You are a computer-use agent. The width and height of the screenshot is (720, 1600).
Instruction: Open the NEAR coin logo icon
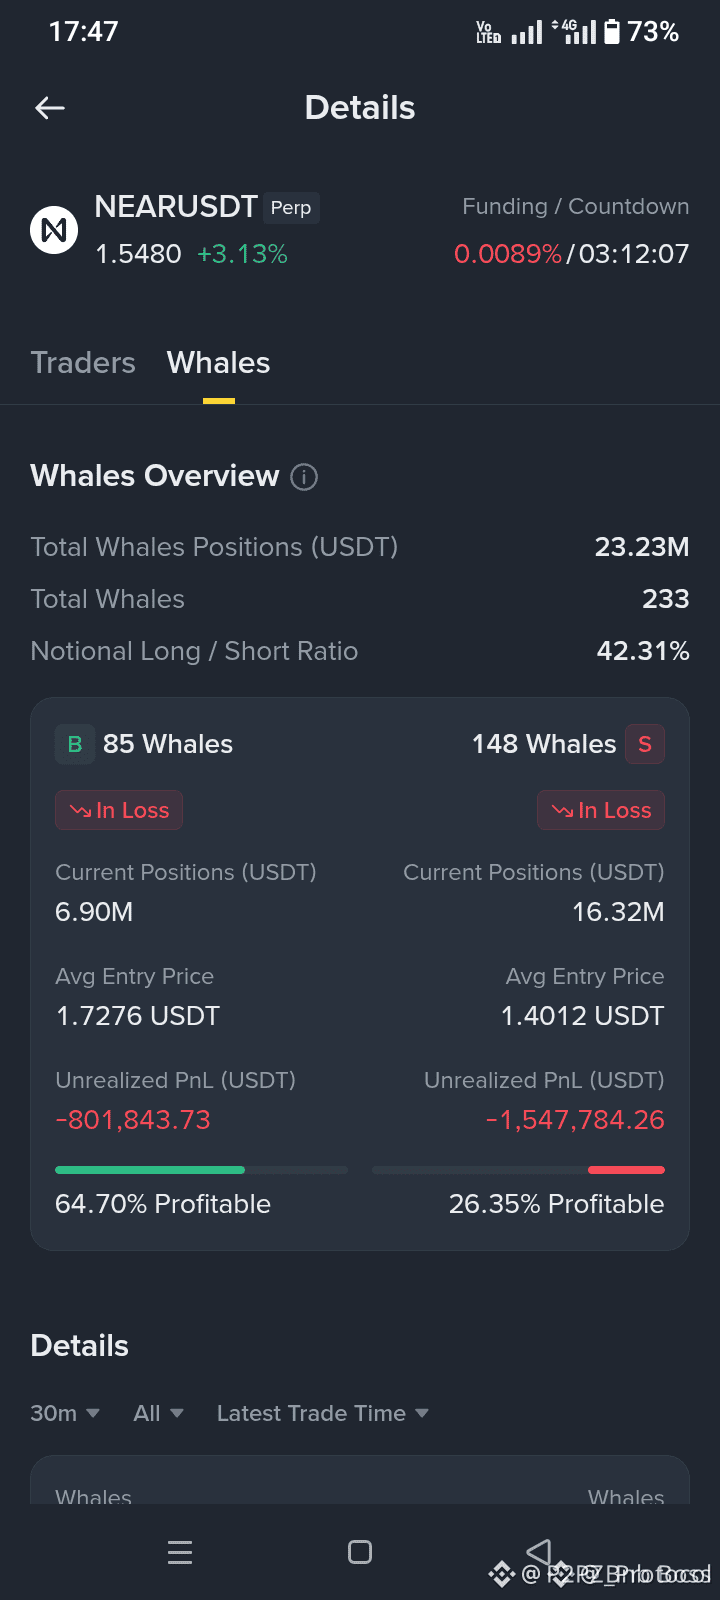pyautogui.click(x=54, y=230)
